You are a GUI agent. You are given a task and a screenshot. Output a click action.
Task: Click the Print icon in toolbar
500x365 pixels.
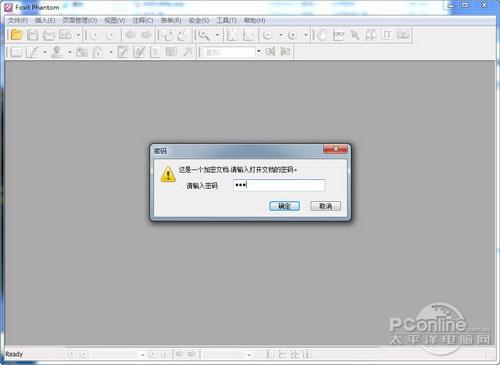(49, 35)
